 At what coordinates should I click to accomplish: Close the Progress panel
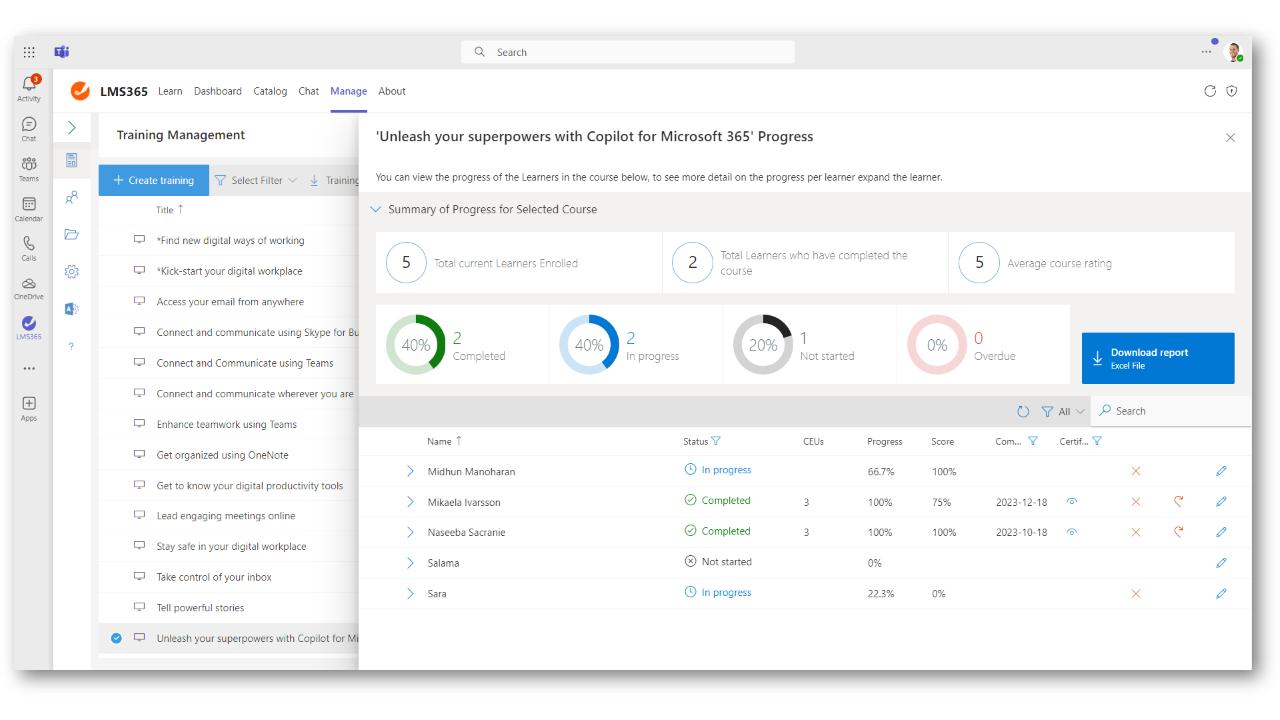point(1230,138)
